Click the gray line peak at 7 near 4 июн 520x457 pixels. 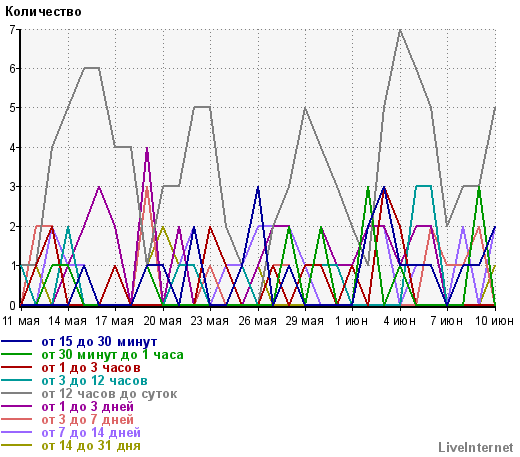(x=400, y=30)
